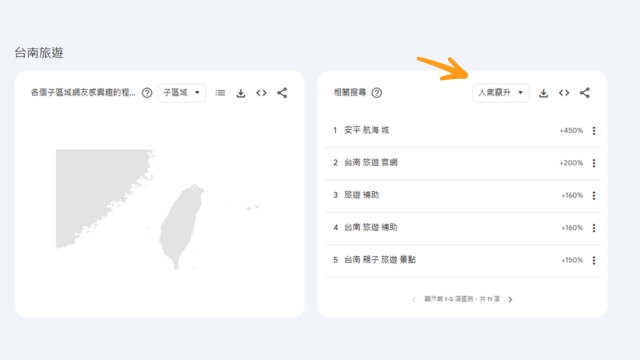Click the +200% value

(571, 163)
